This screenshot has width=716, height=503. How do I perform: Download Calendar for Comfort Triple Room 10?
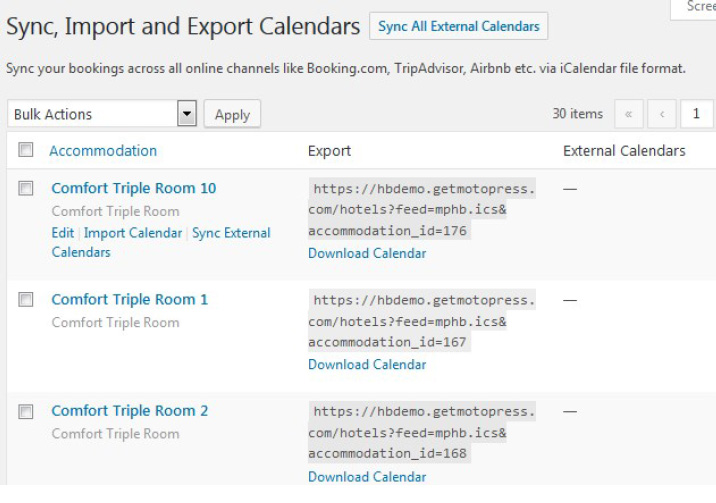point(367,253)
